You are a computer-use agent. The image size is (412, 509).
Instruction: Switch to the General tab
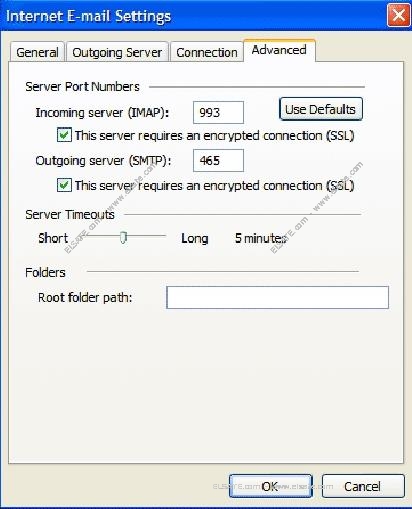[37, 52]
